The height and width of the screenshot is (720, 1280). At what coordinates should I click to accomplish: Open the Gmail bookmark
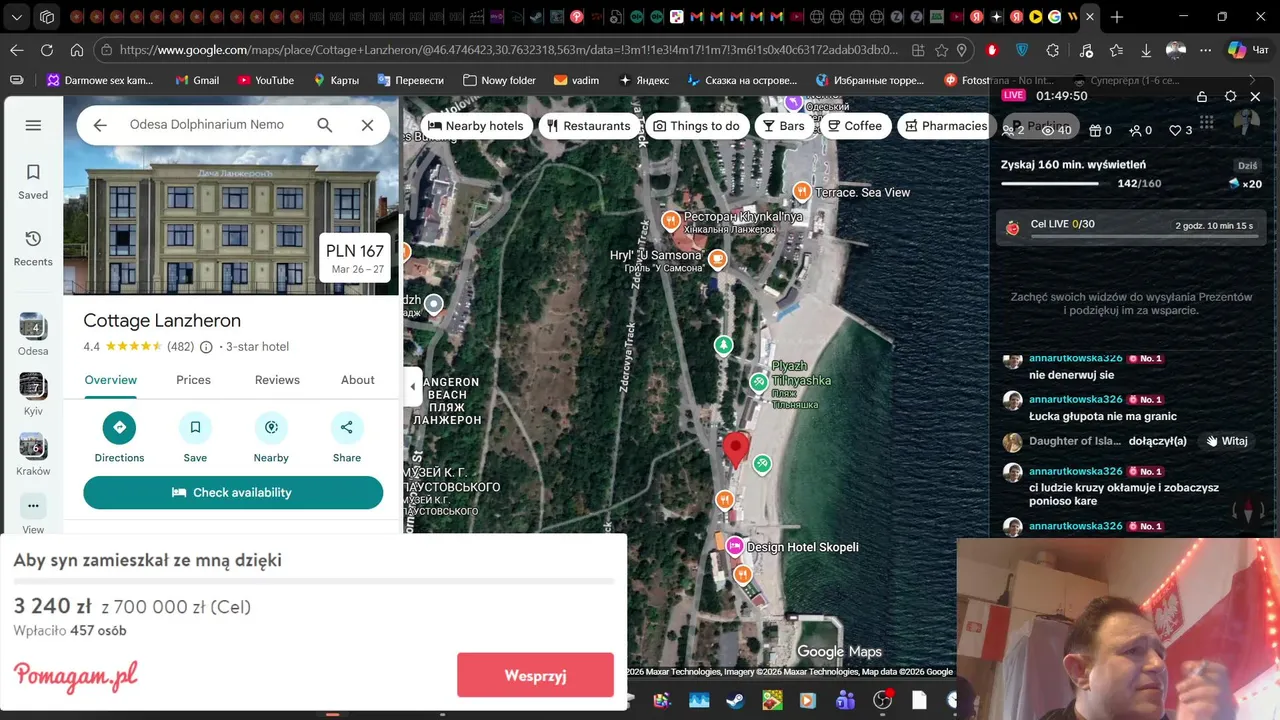pos(196,80)
